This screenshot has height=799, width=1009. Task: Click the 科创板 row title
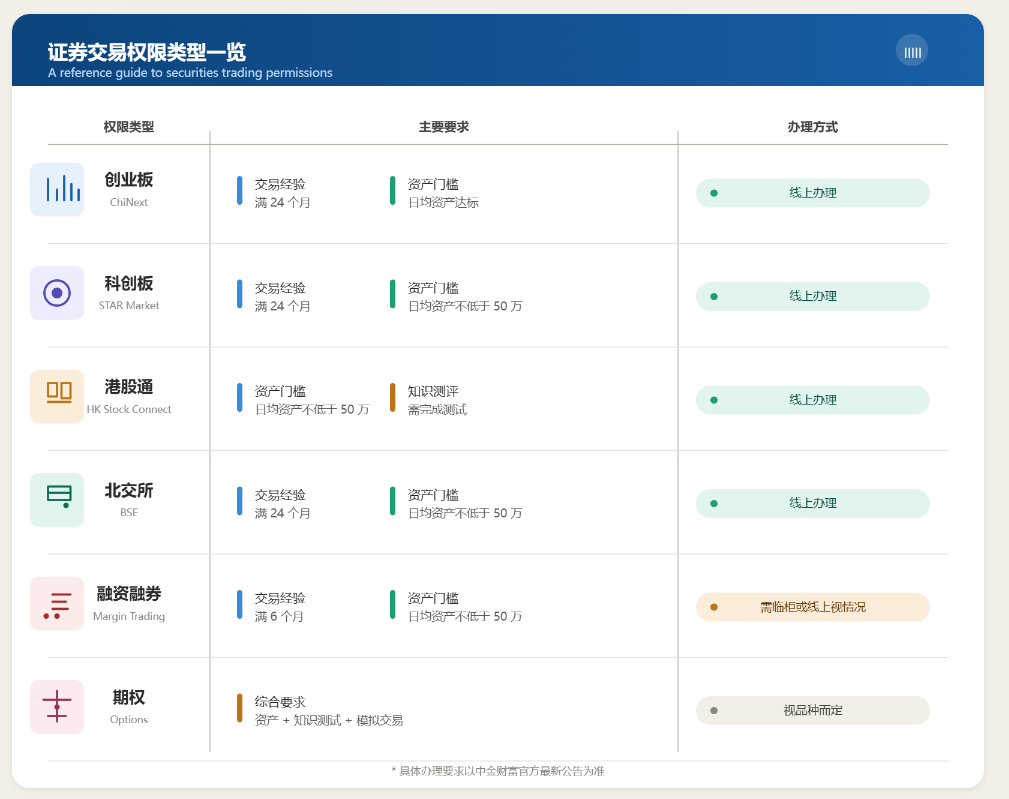(129, 284)
